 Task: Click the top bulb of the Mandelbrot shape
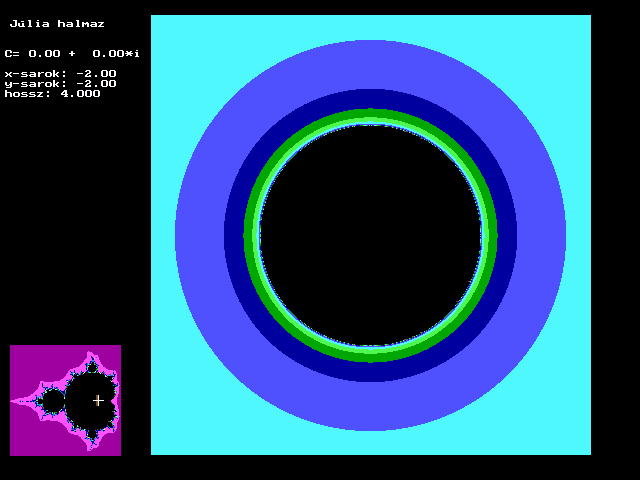(x=91, y=366)
